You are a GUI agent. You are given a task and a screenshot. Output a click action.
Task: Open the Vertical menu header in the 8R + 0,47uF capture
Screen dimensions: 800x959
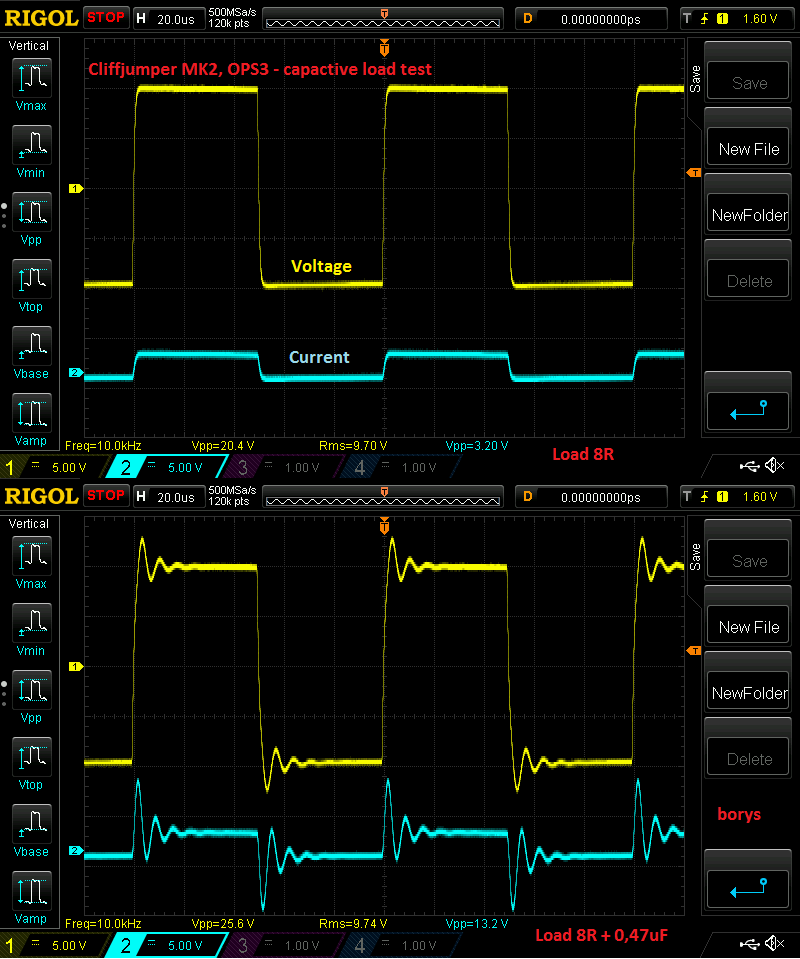coord(29,524)
